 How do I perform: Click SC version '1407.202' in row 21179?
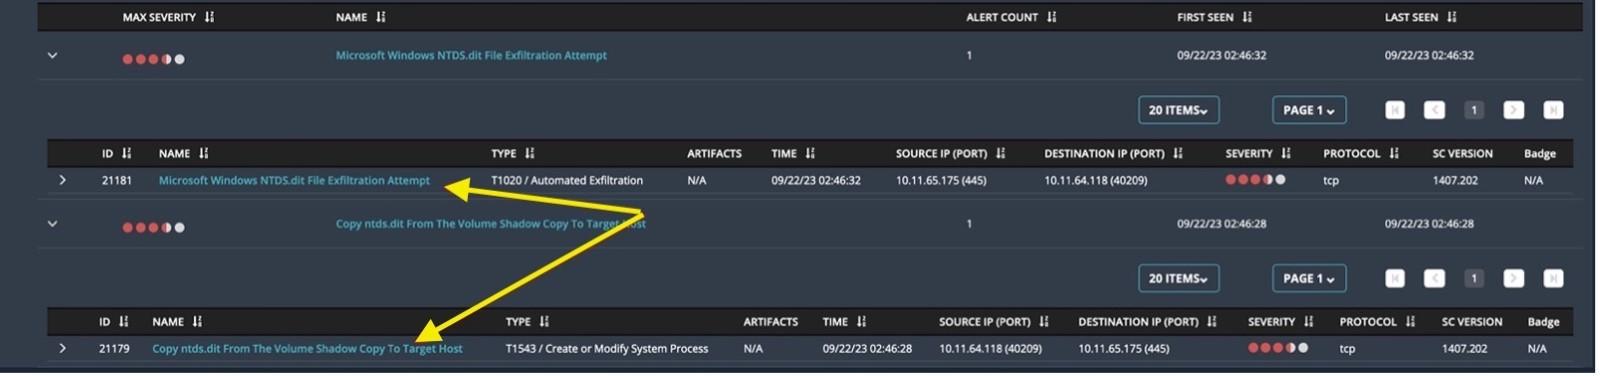coord(1464,349)
